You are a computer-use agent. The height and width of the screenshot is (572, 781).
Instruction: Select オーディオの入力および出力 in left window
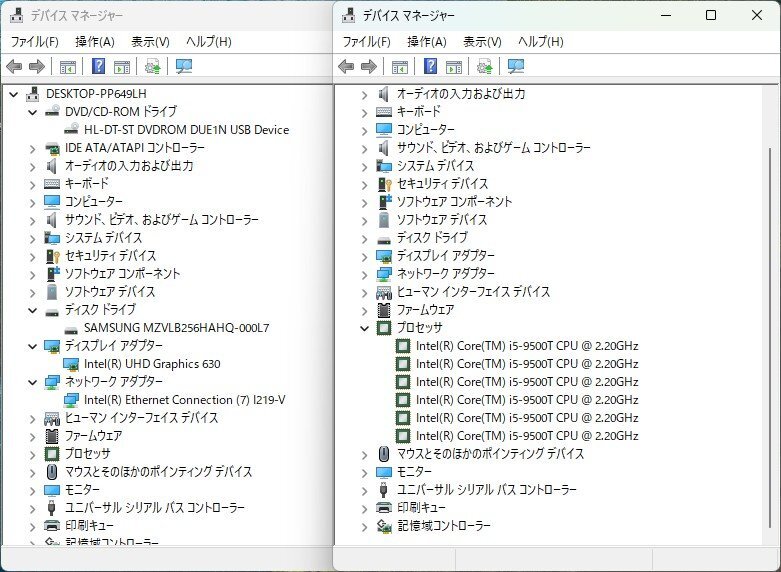129,165
